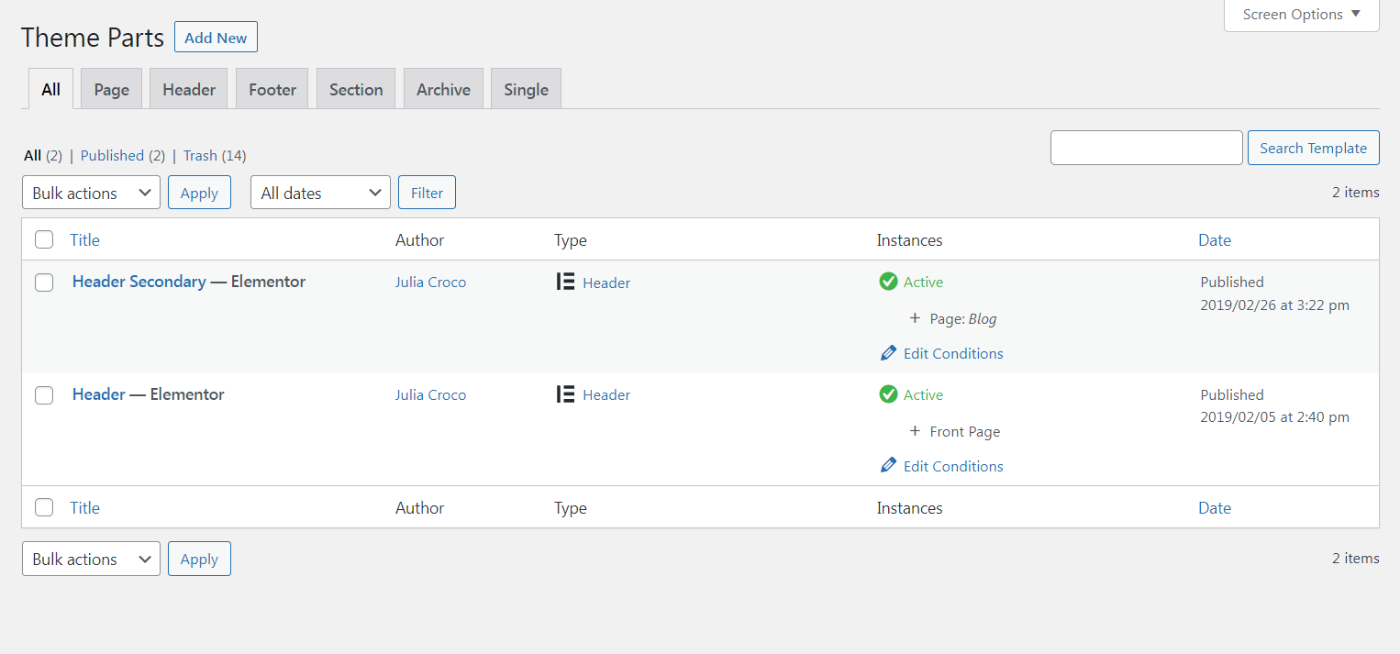1400x654 pixels.
Task: Click 'Page: Blog' instance text
Action: (x=963, y=319)
